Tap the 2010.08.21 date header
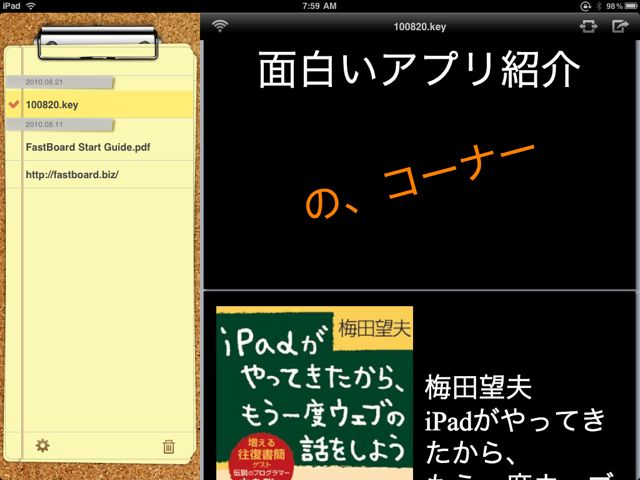Screen dimensions: 640x480 pos(60,82)
